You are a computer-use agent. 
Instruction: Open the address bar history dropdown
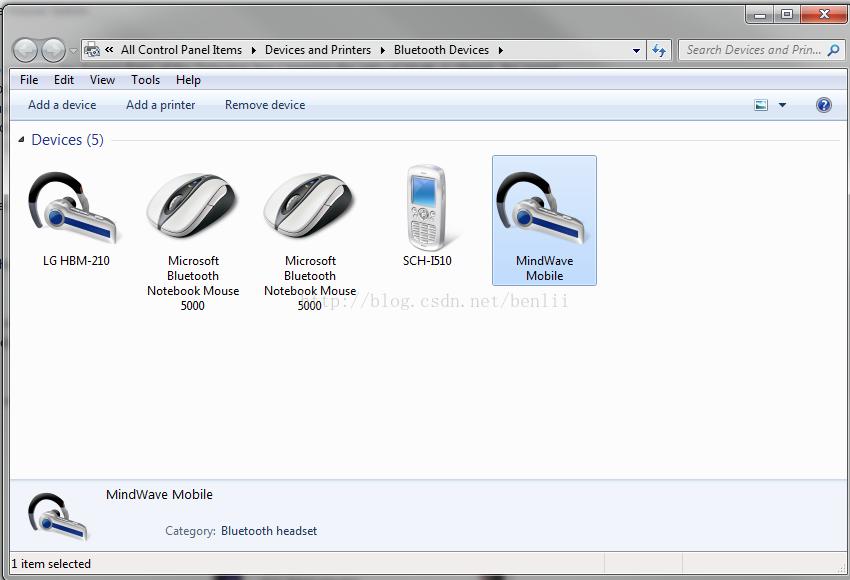(636, 50)
